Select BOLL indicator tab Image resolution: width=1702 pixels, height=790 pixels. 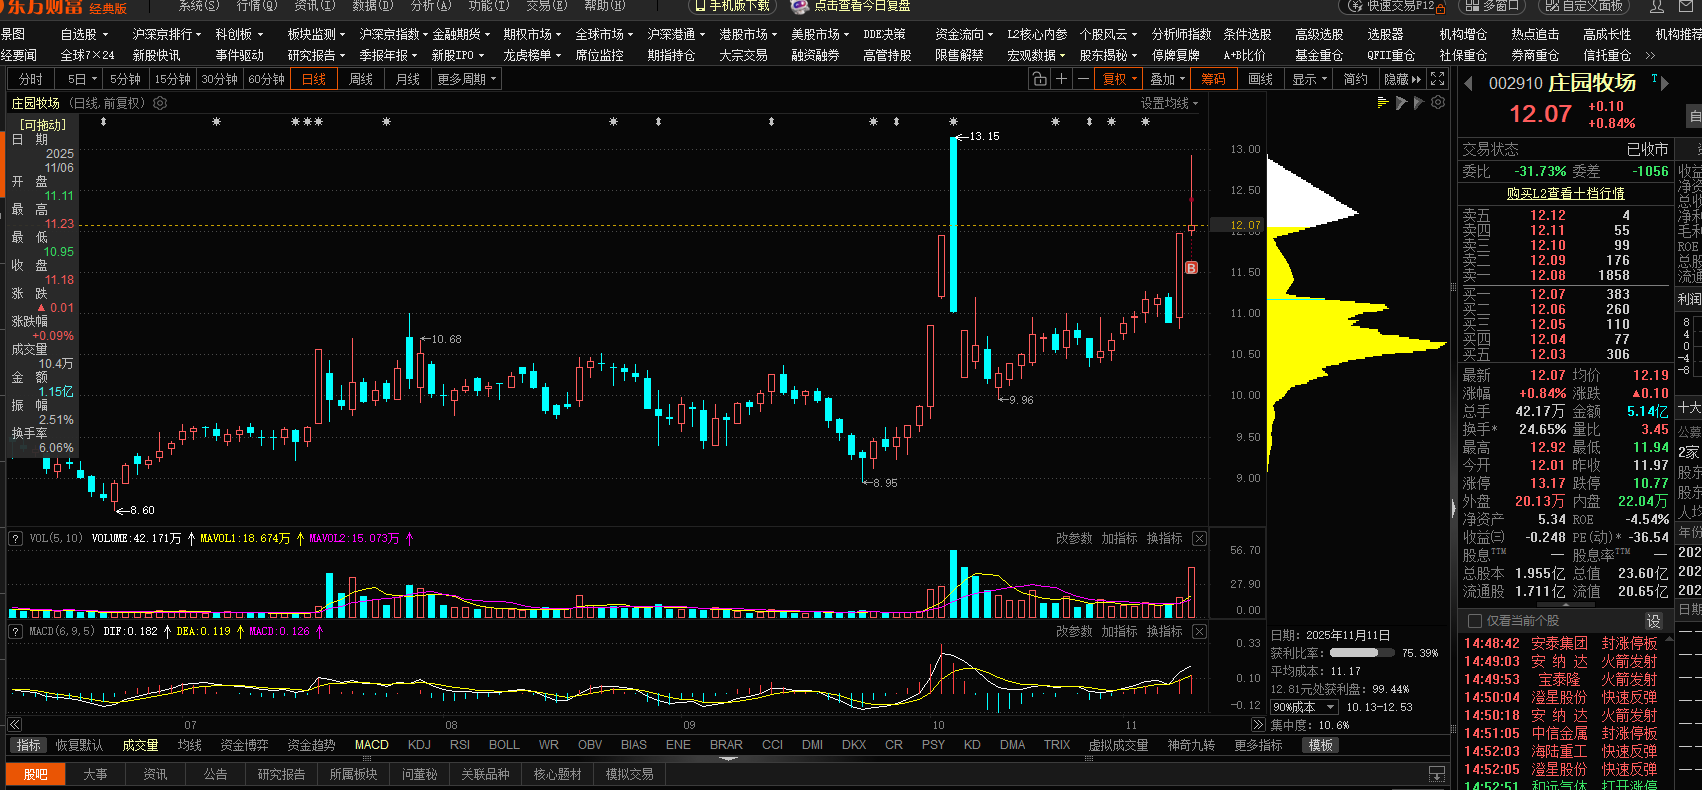504,745
